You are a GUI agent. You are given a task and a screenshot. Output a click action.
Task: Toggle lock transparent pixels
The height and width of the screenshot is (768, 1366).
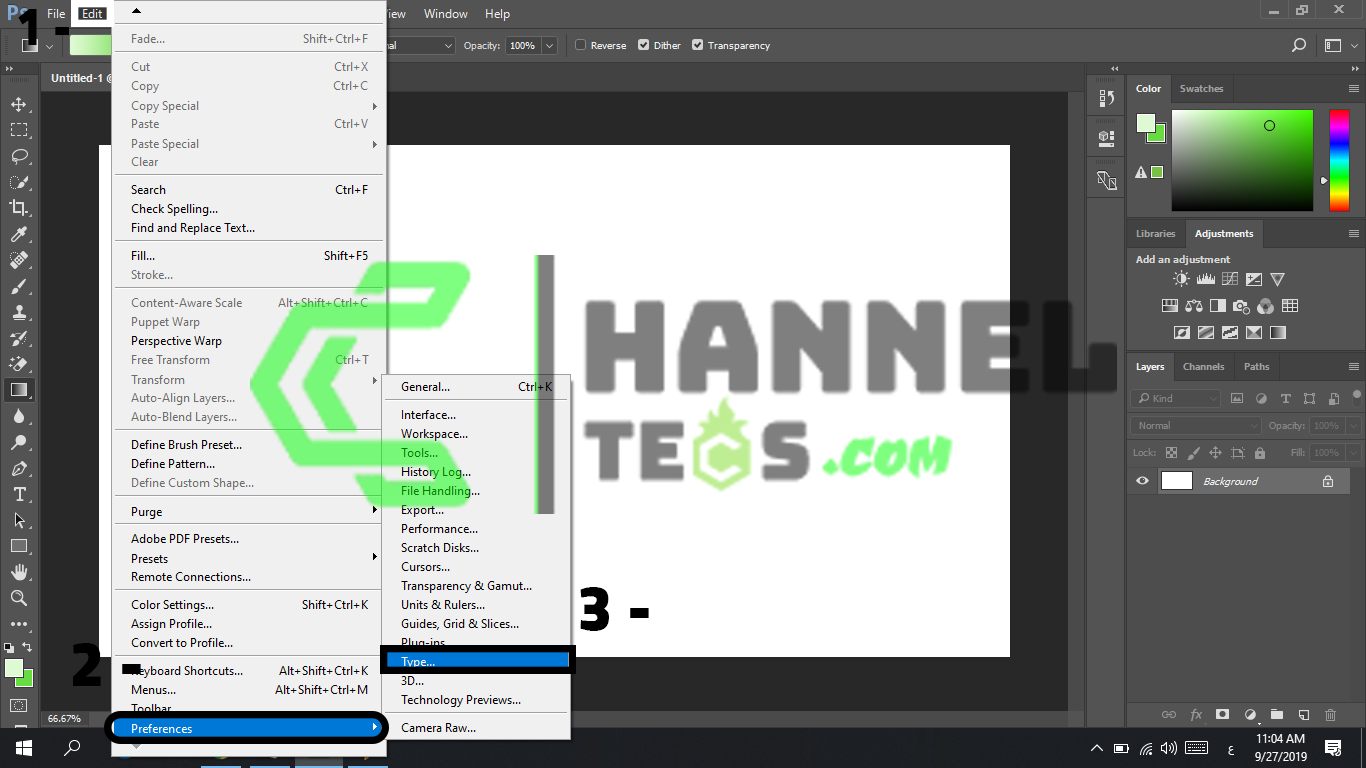pyautogui.click(x=1172, y=453)
